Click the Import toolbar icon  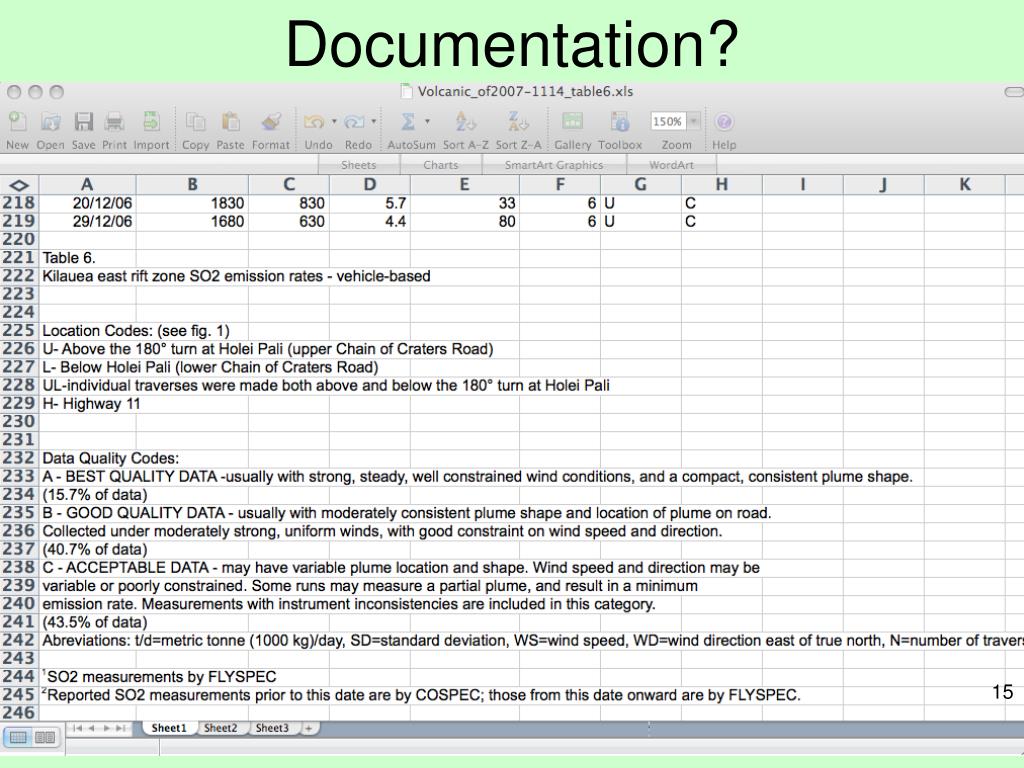pyautogui.click(x=152, y=121)
